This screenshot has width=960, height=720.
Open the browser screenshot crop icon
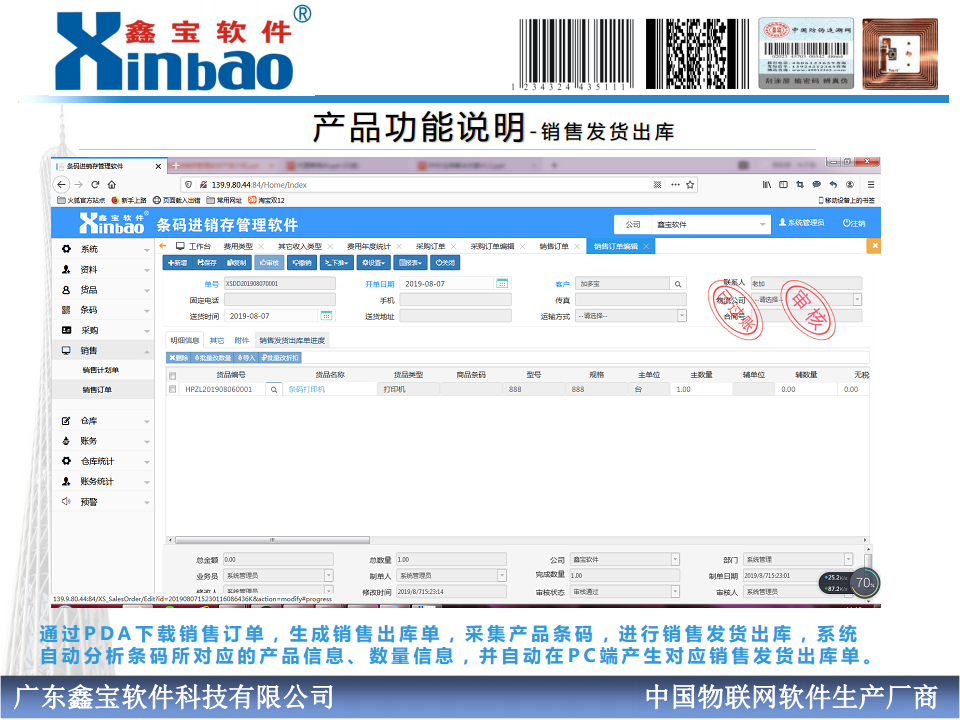[x=800, y=184]
